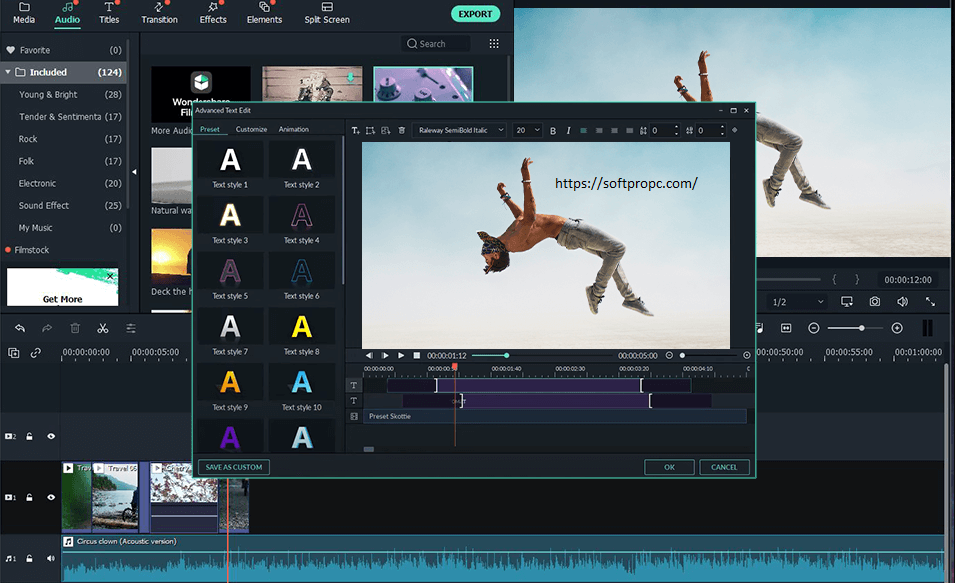Hide video track 1 using its eye icon
Viewport: 955px width, 583px height.
tap(51, 497)
